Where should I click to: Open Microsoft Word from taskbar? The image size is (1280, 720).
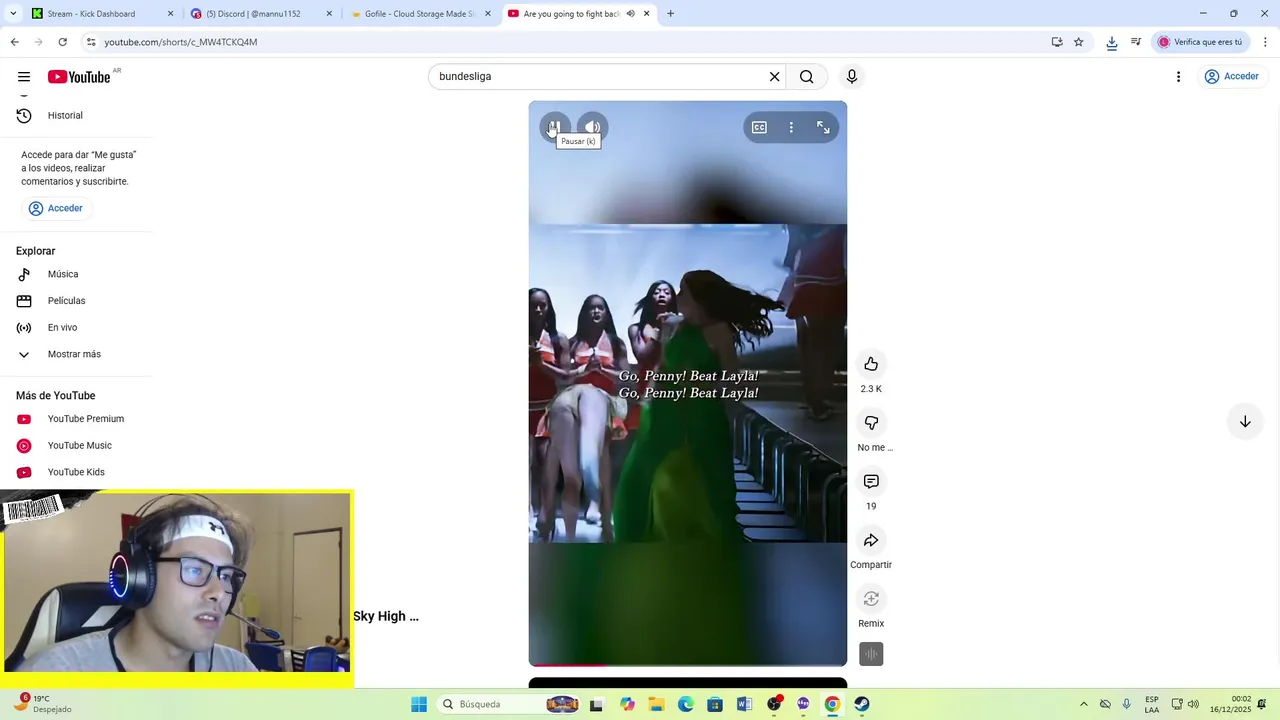tap(744, 704)
